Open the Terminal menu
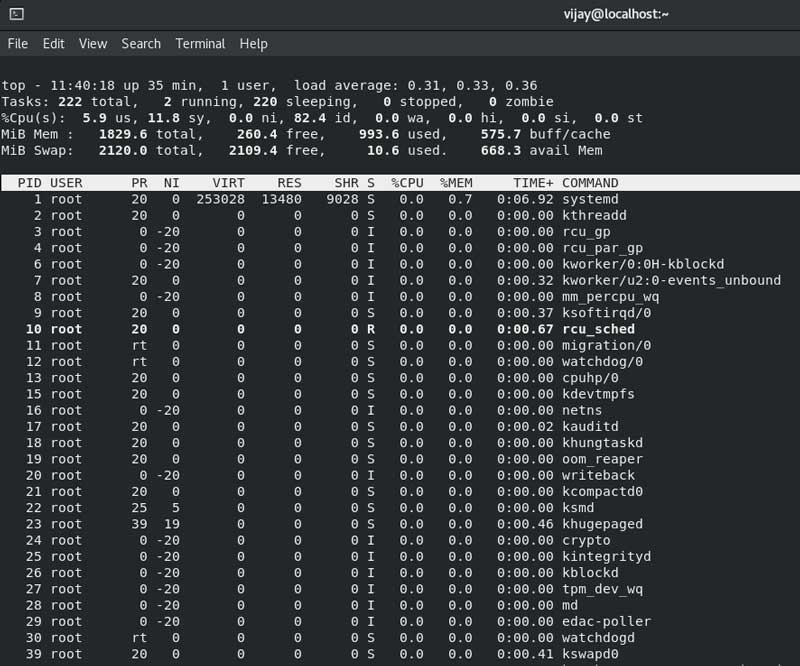The height and width of the screenshot is (666, 800). point(200,44)
